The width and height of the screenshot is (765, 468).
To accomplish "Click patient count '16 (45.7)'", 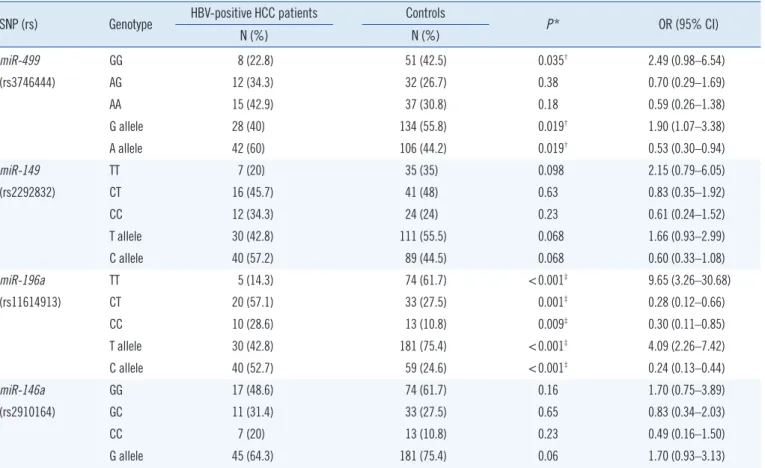I will 253,192.
